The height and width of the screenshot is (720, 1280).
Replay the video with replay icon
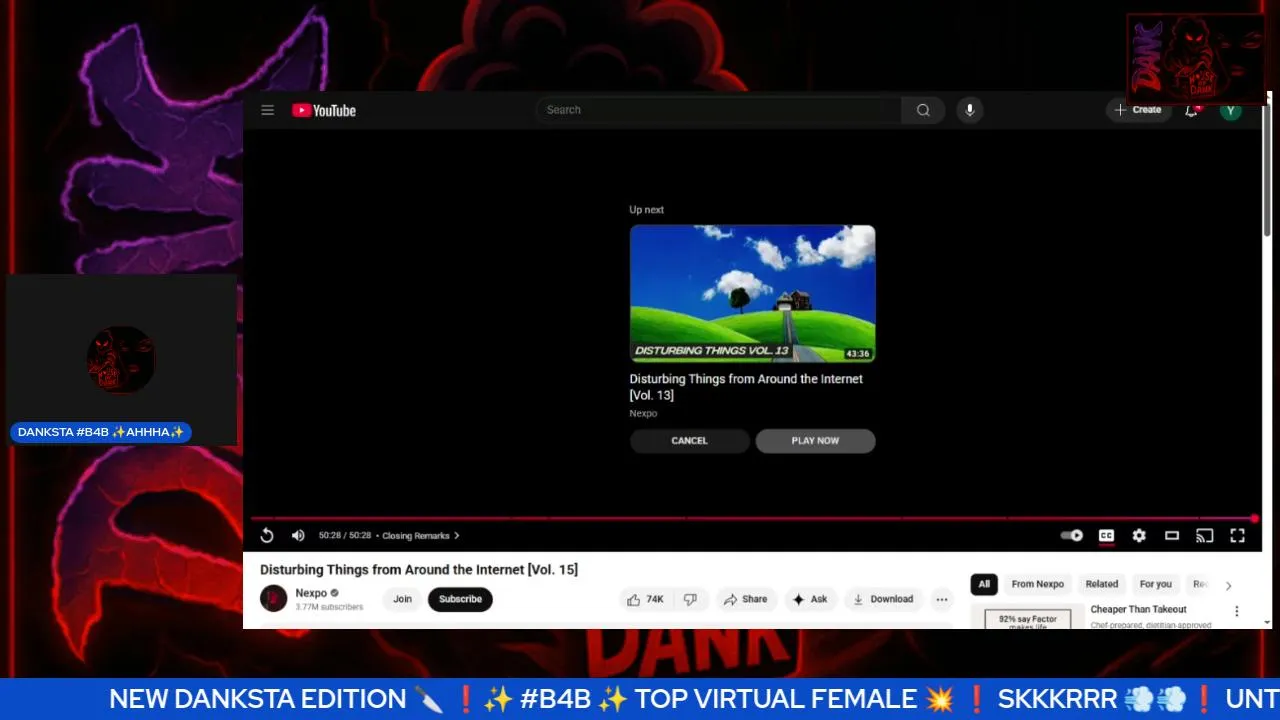pyautogui.click(x=267, y=536)
